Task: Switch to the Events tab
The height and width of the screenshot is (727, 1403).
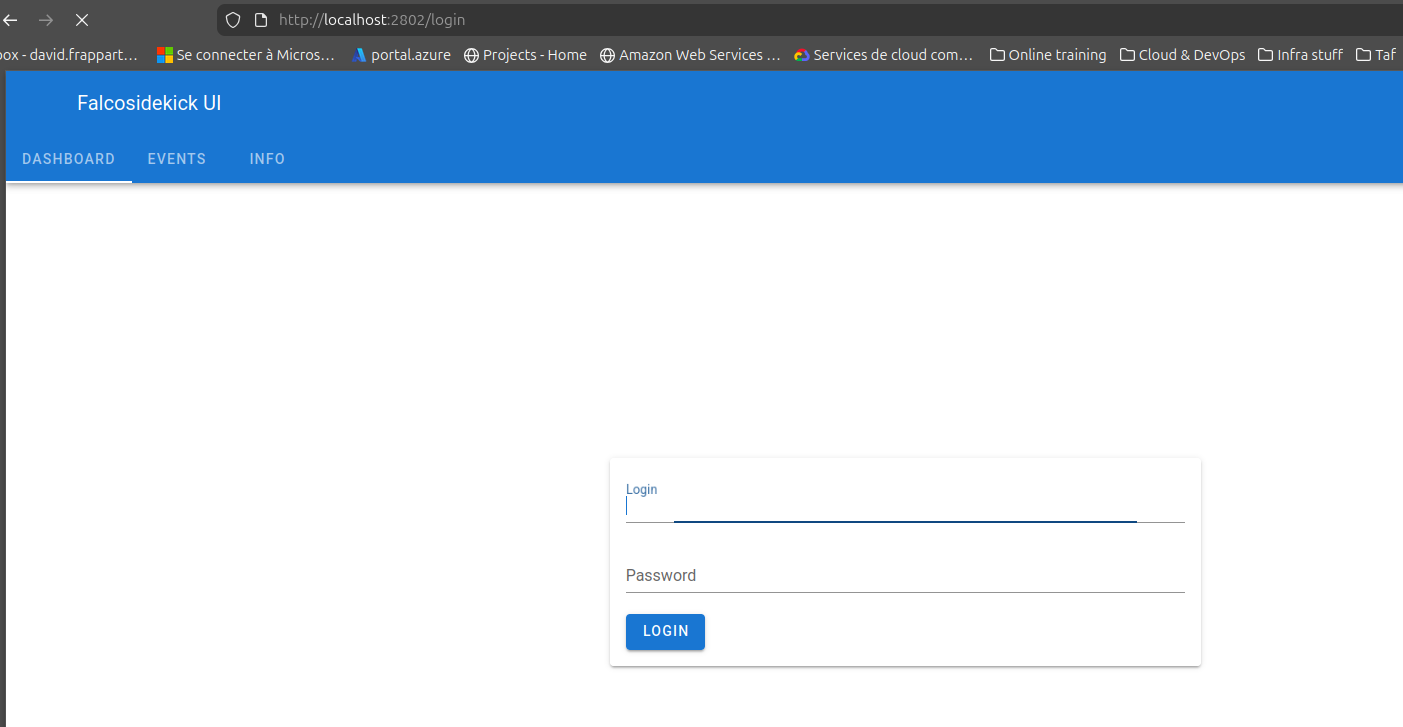Action: tap(177, 159)
